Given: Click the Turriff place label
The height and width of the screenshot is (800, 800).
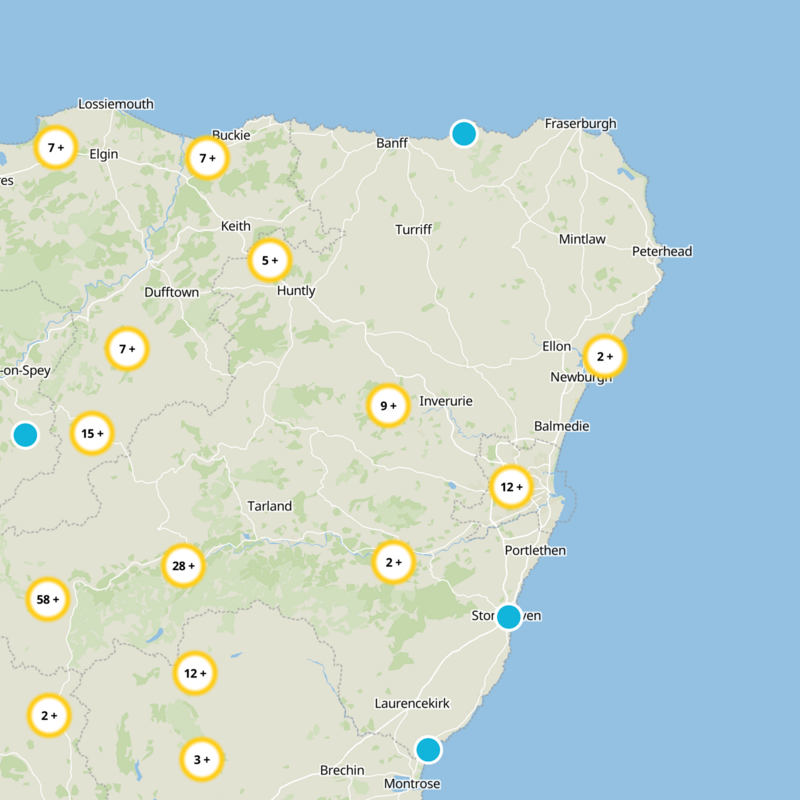Looking at the screenshot, I should point(414,230).
